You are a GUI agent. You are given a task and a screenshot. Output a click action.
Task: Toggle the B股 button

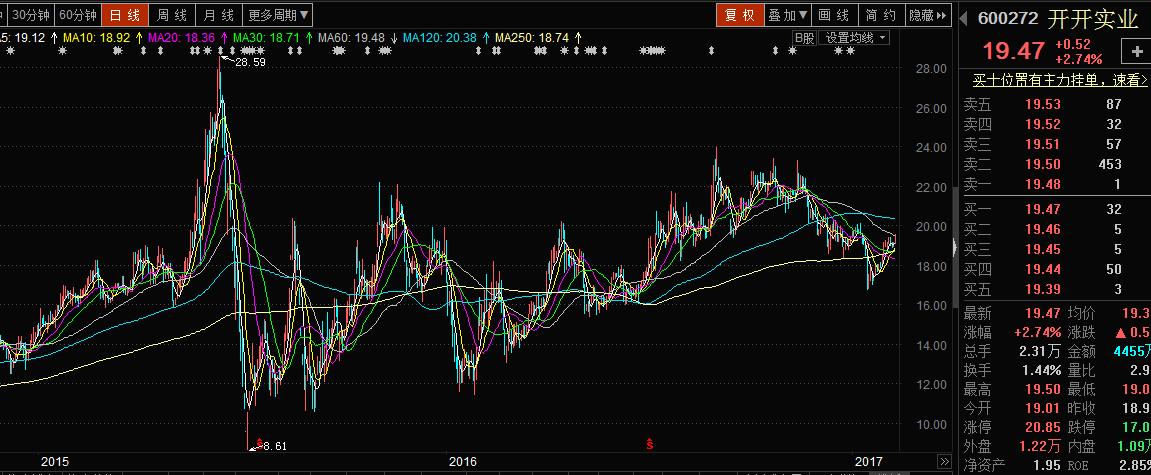tap(804, 38)
